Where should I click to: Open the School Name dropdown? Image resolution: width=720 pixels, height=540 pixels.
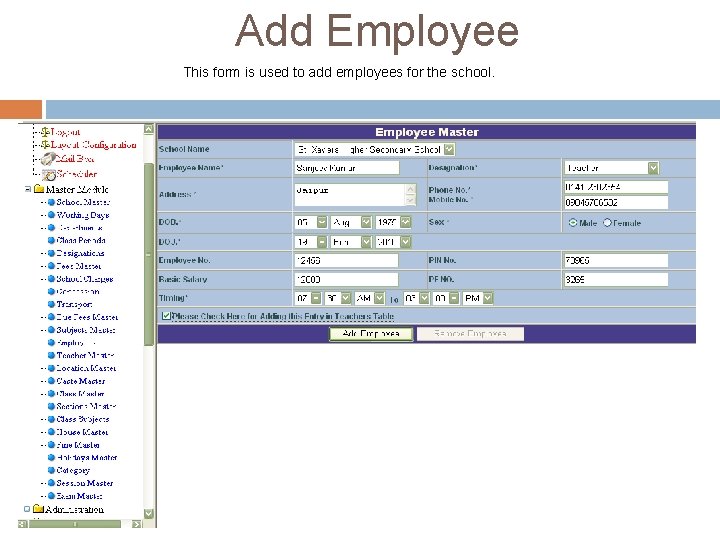[x=450, y=149]
